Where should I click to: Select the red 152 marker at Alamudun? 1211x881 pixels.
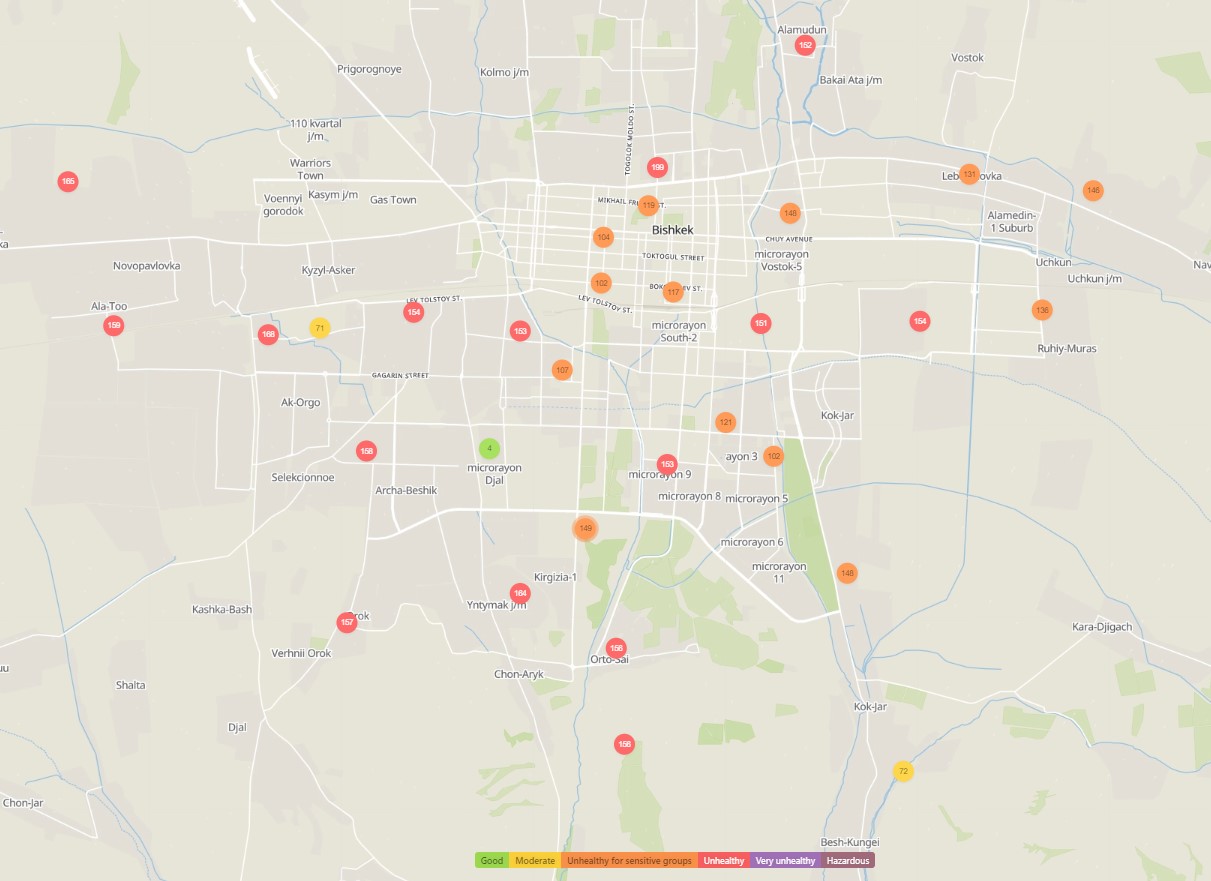(805, 45)
